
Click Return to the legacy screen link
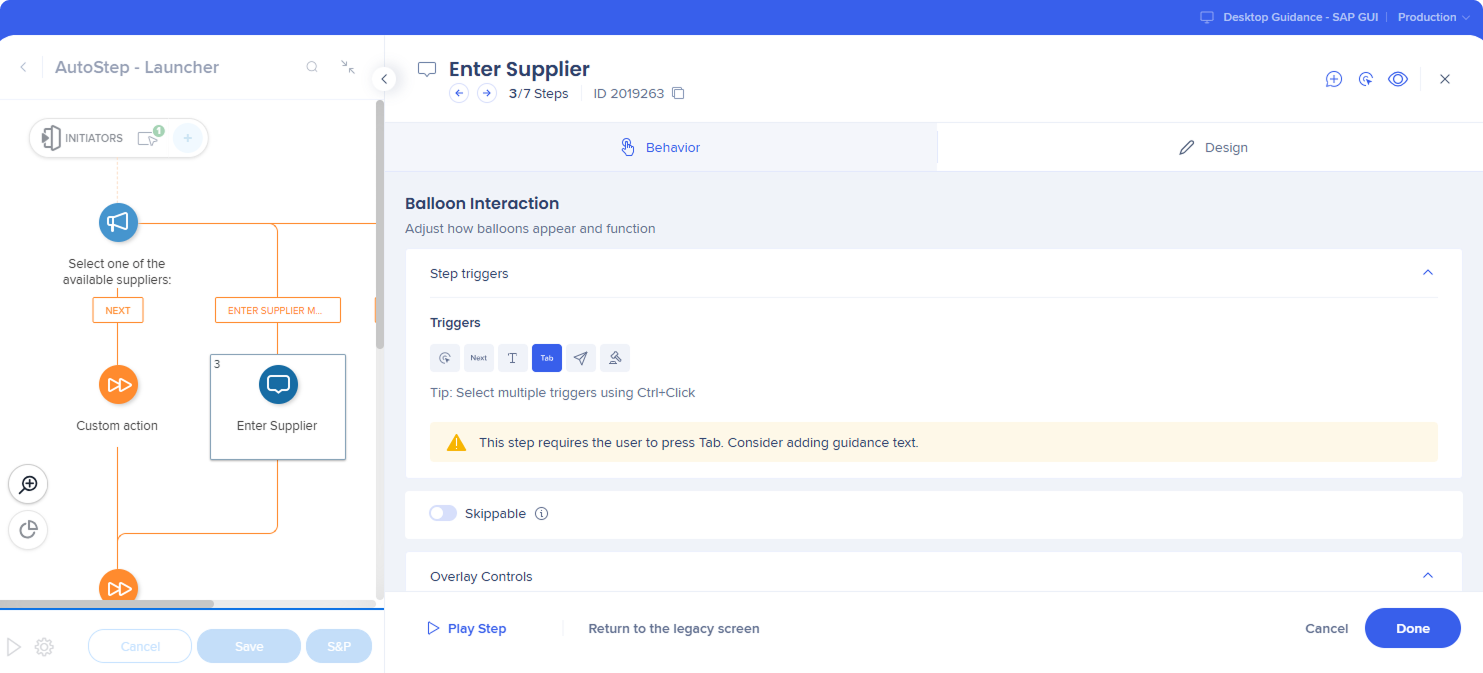coord(673,629)
